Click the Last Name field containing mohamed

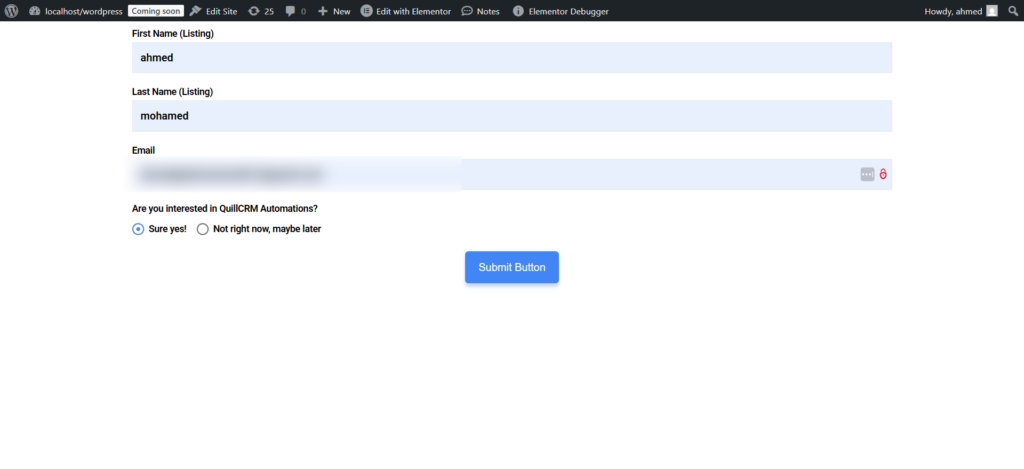(511, 116)
